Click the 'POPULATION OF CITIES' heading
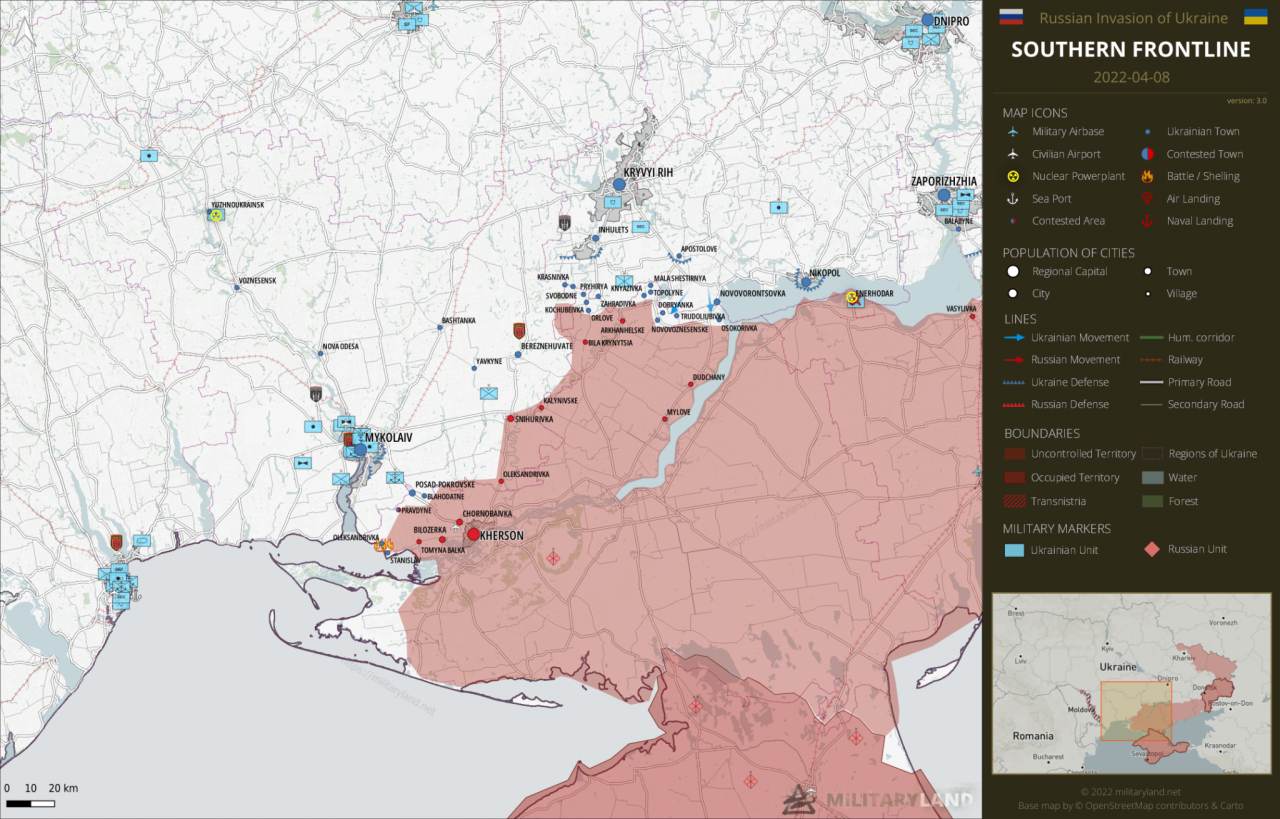 click(1068, 253)
